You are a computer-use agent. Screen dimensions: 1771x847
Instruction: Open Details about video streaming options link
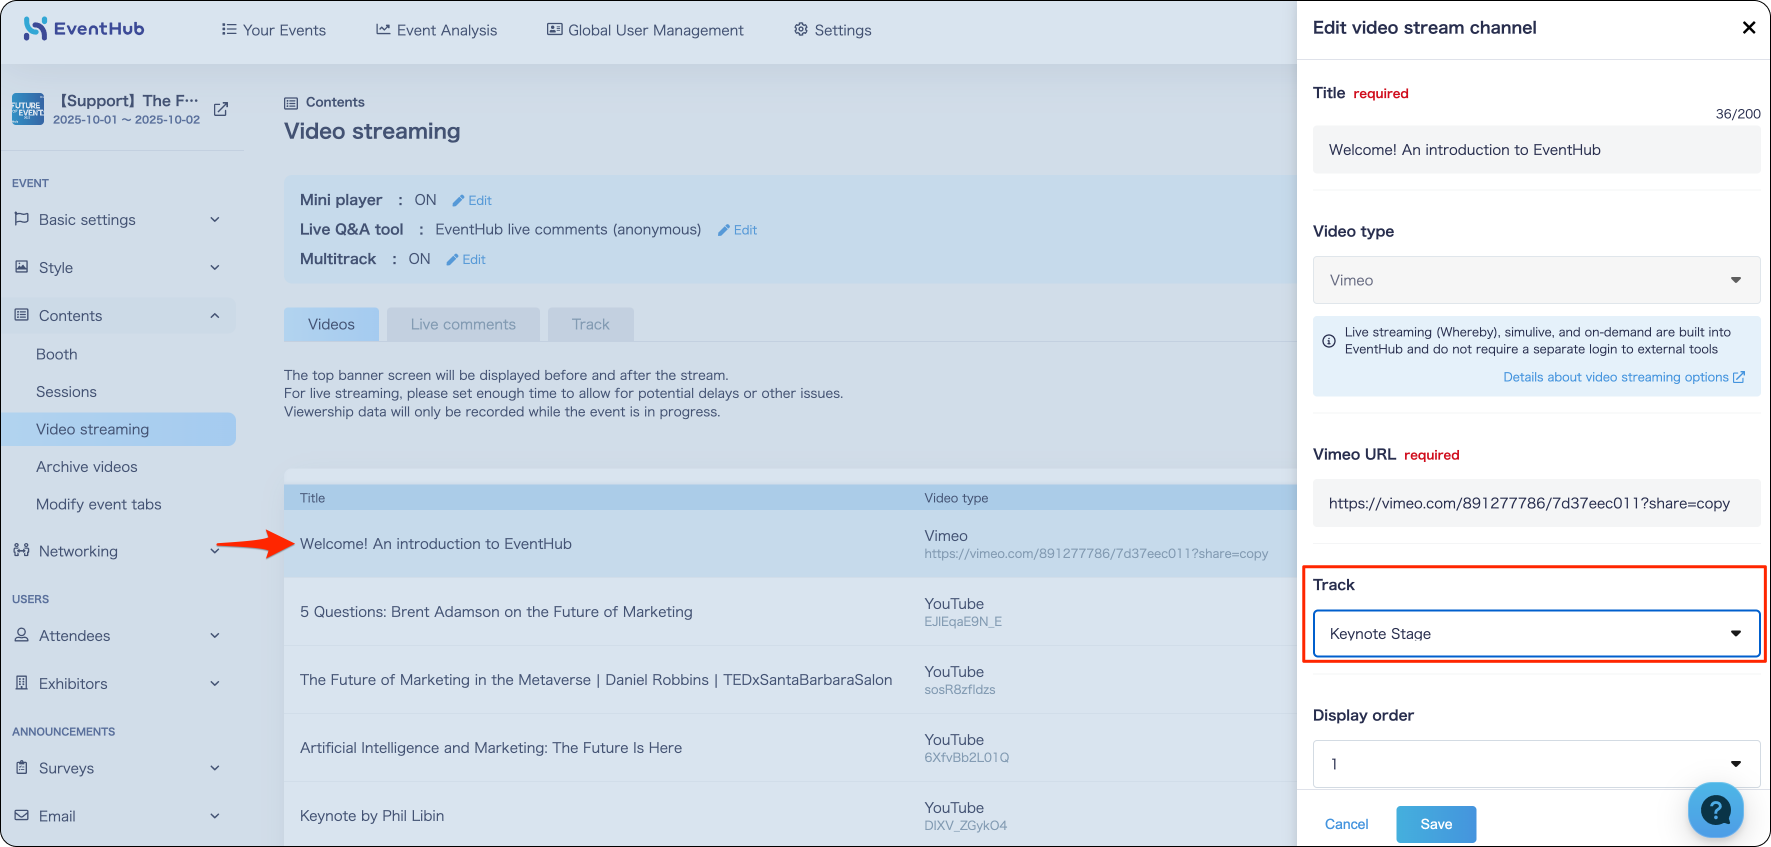(1624, 377)
